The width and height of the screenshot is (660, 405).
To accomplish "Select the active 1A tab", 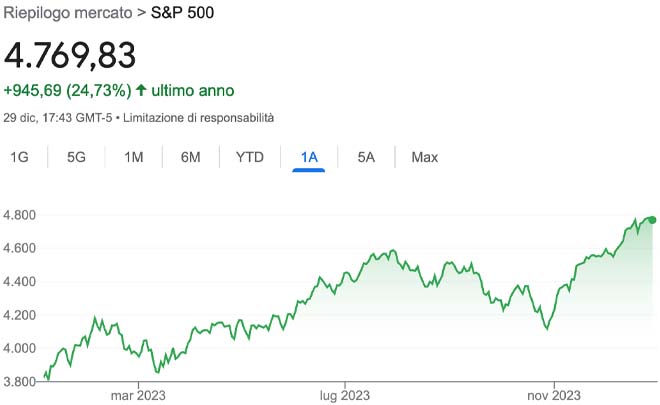I will 309,157.
